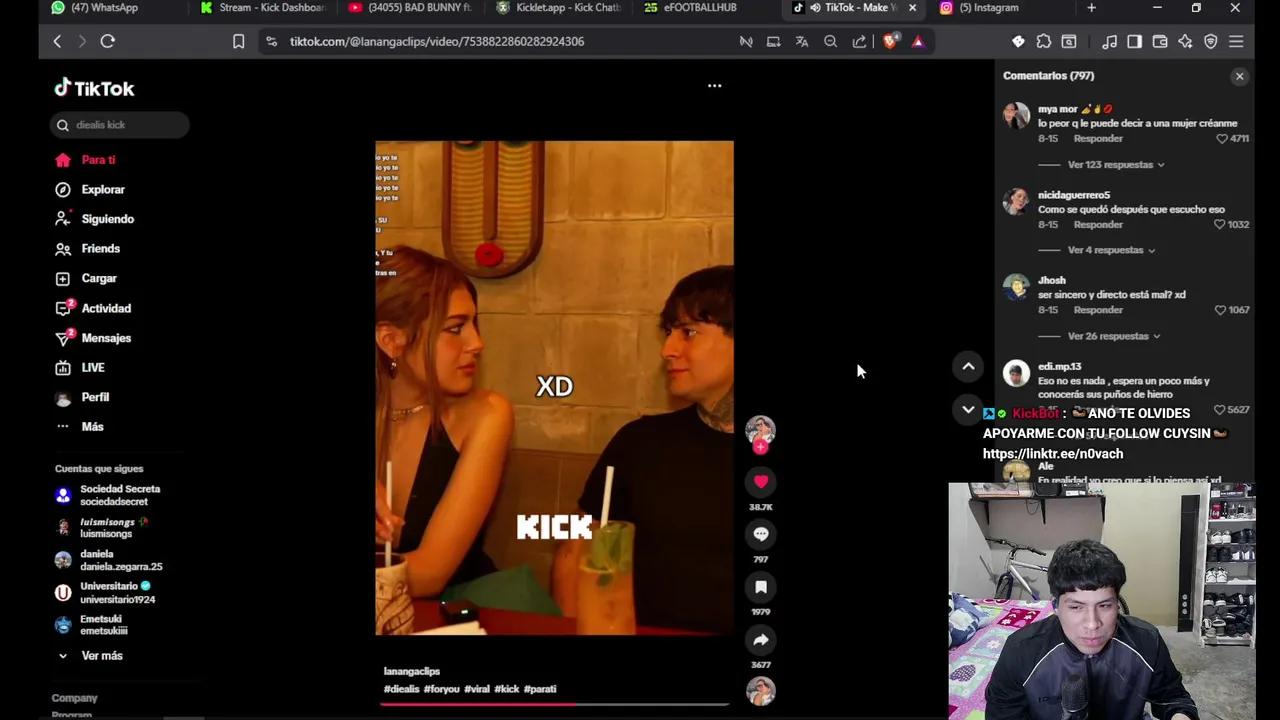Bookmark the video to favorites

(x=761, y=587)
